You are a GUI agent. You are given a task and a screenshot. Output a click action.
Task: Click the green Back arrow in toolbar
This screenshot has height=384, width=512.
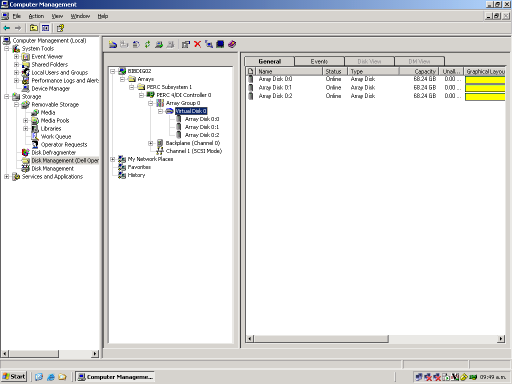(x=7, y=28)
